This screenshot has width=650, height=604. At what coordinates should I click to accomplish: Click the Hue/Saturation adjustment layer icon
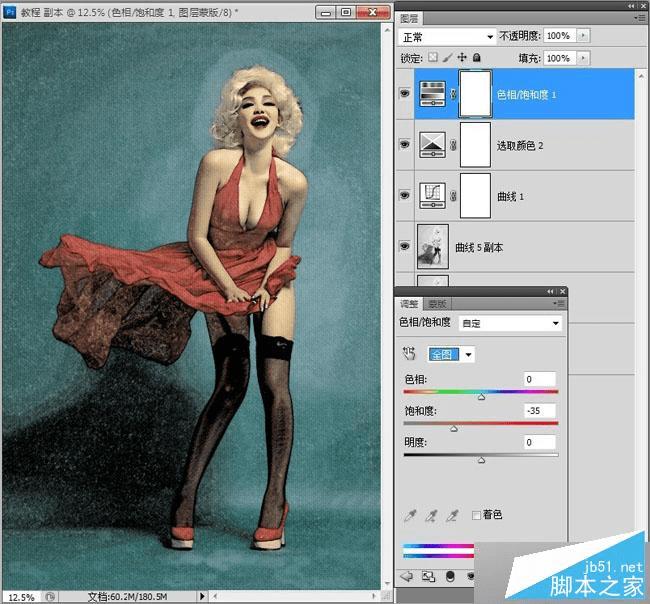[x=432, y=94]
